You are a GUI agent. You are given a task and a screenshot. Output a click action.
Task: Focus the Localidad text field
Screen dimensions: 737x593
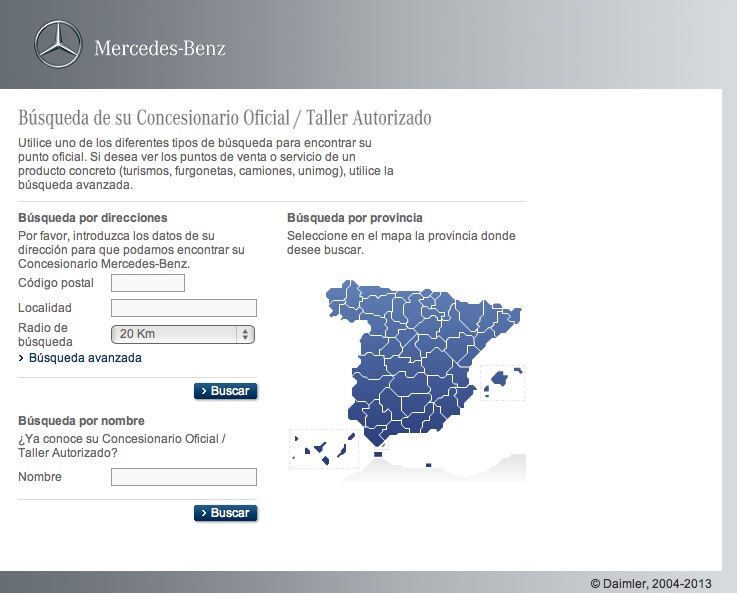[x=183, y=308]
